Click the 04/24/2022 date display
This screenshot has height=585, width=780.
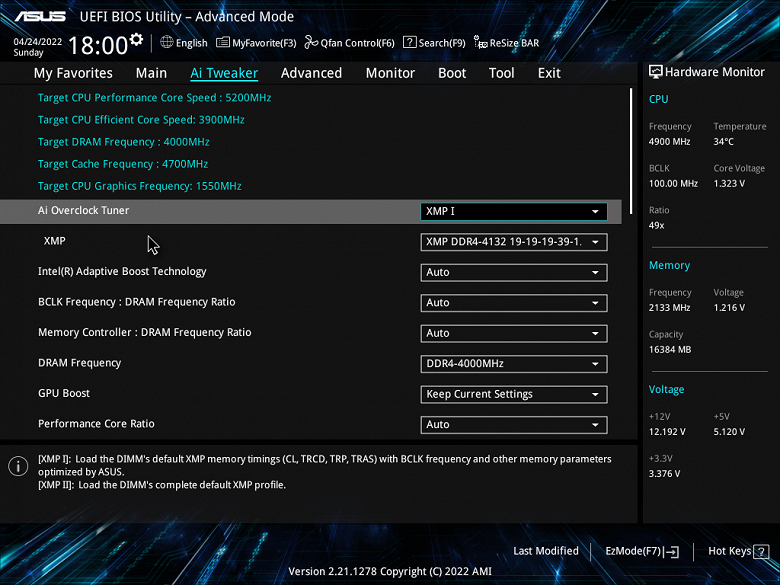tap(38, 42)
